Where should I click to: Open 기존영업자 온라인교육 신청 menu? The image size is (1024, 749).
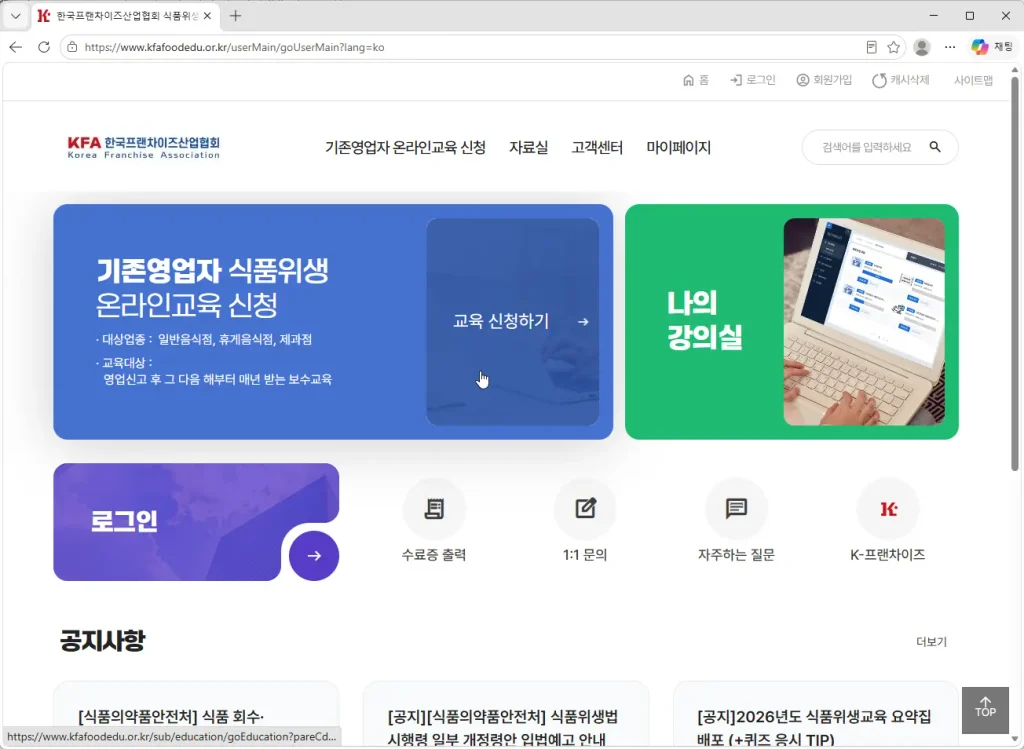(406, 148)
